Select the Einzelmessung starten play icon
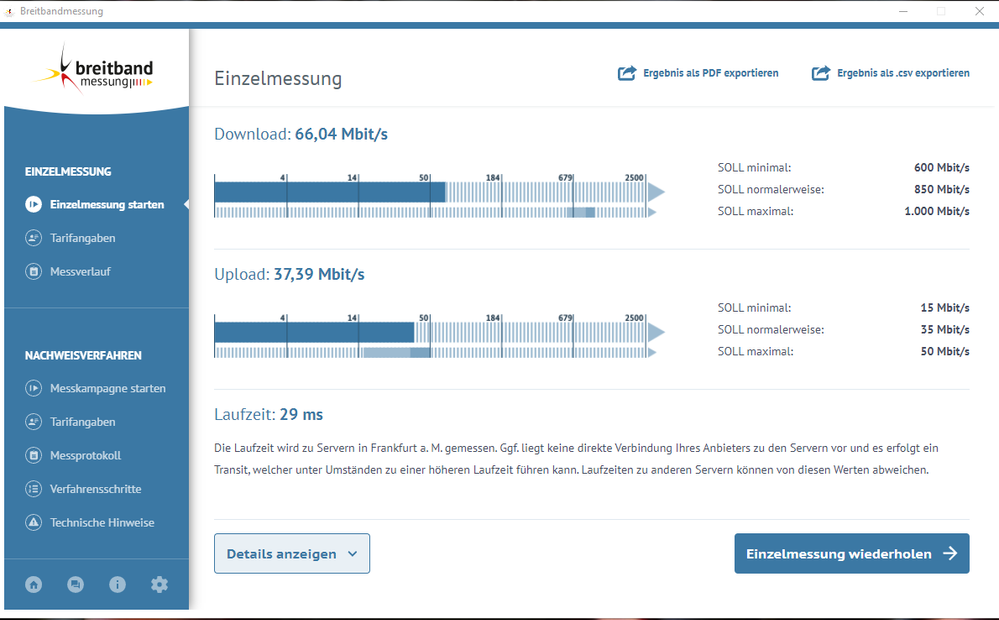Viewport: 999px width, 620px height. [x=33, y=204]
